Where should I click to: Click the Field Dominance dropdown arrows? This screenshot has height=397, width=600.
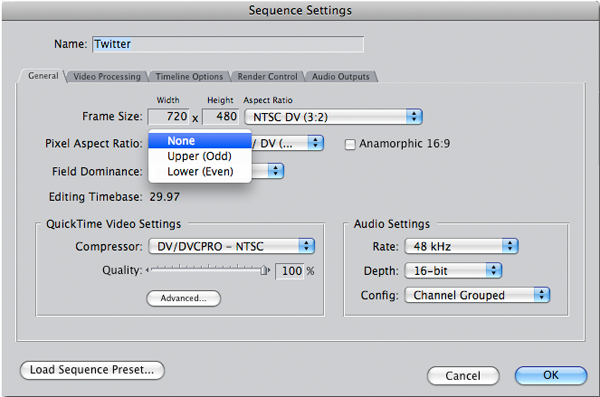click(x=275, y=171)
